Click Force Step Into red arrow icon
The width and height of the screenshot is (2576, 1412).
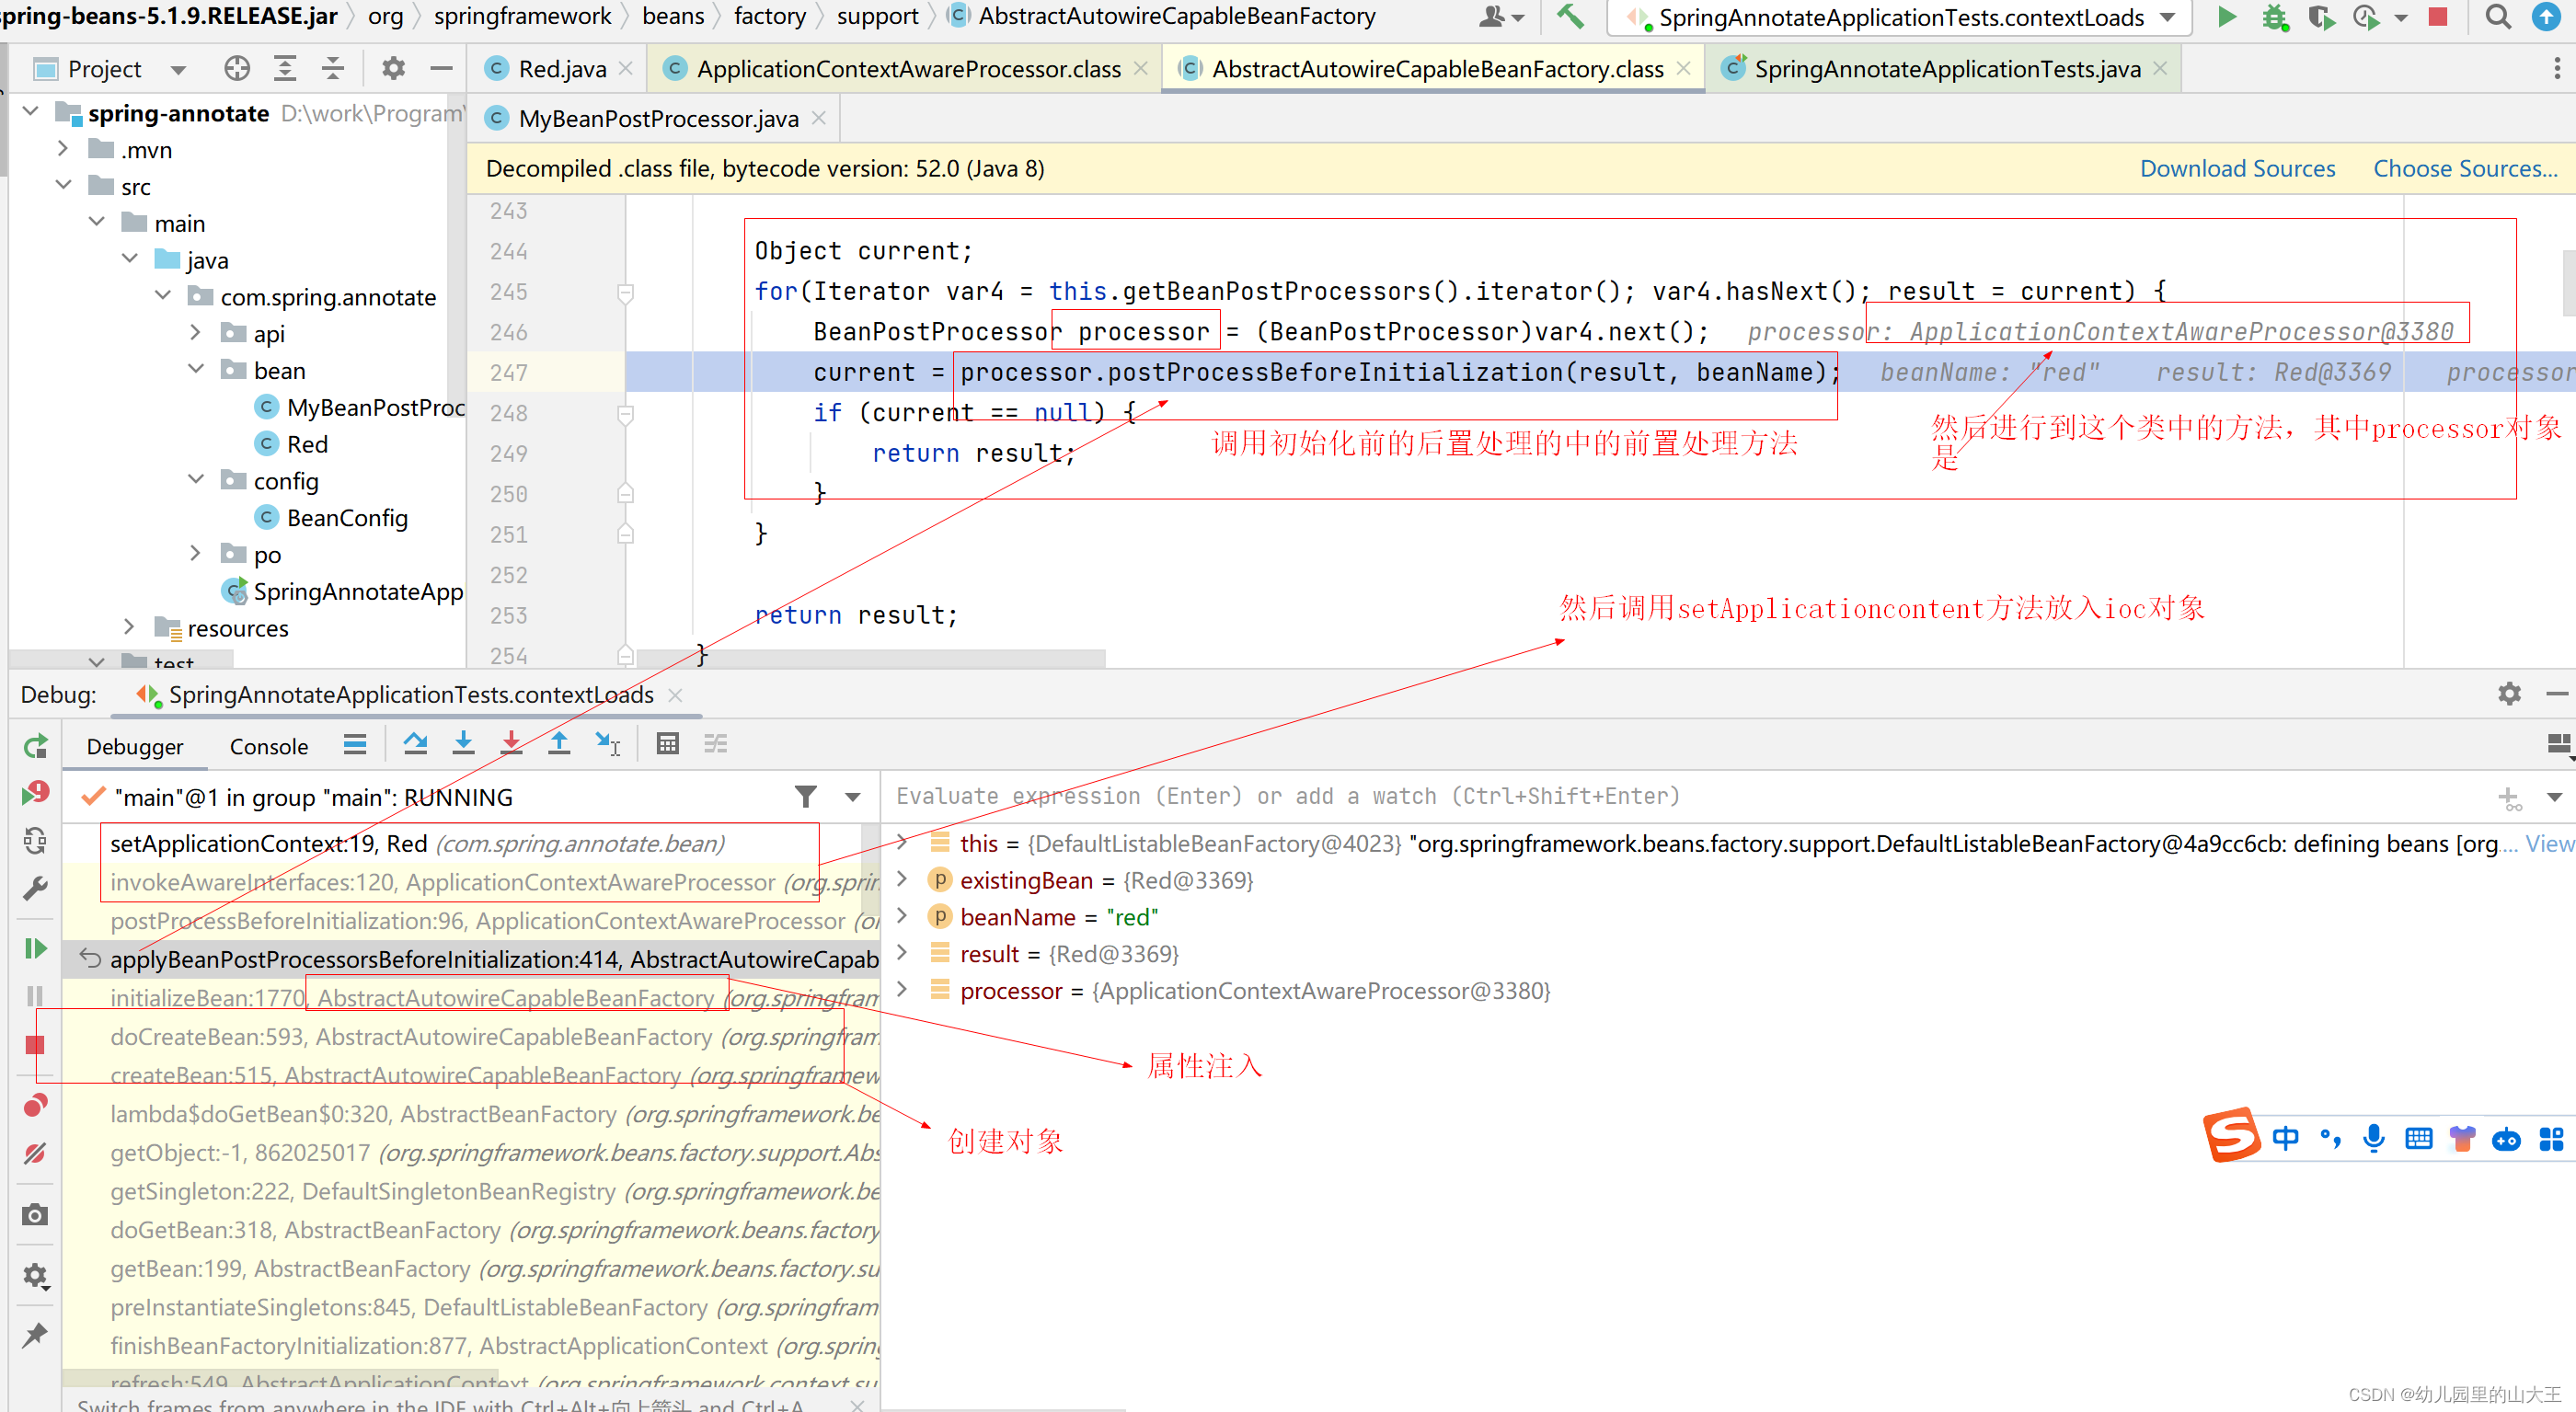511,744
